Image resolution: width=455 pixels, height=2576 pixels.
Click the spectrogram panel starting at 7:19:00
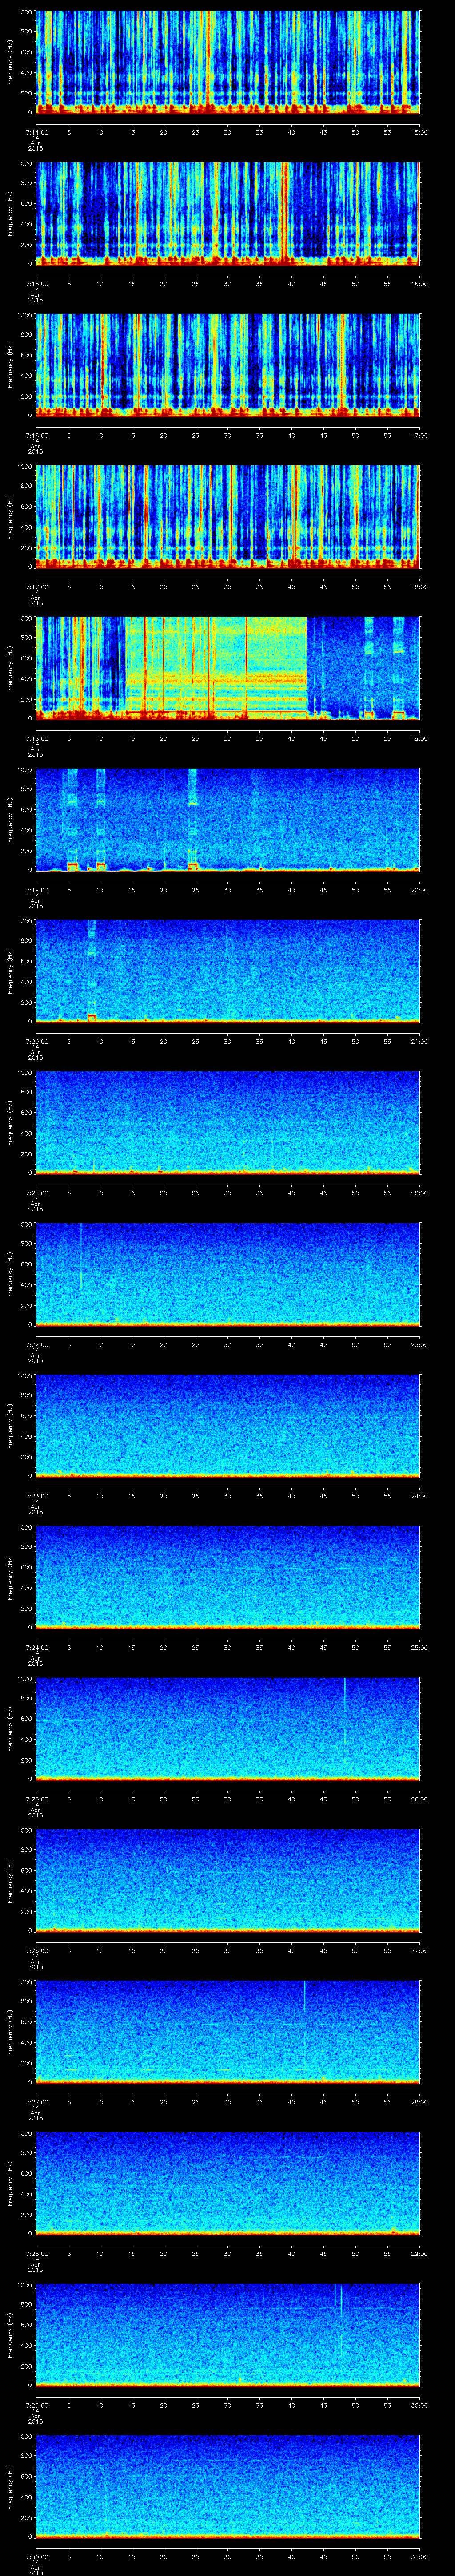coord(228,820)
